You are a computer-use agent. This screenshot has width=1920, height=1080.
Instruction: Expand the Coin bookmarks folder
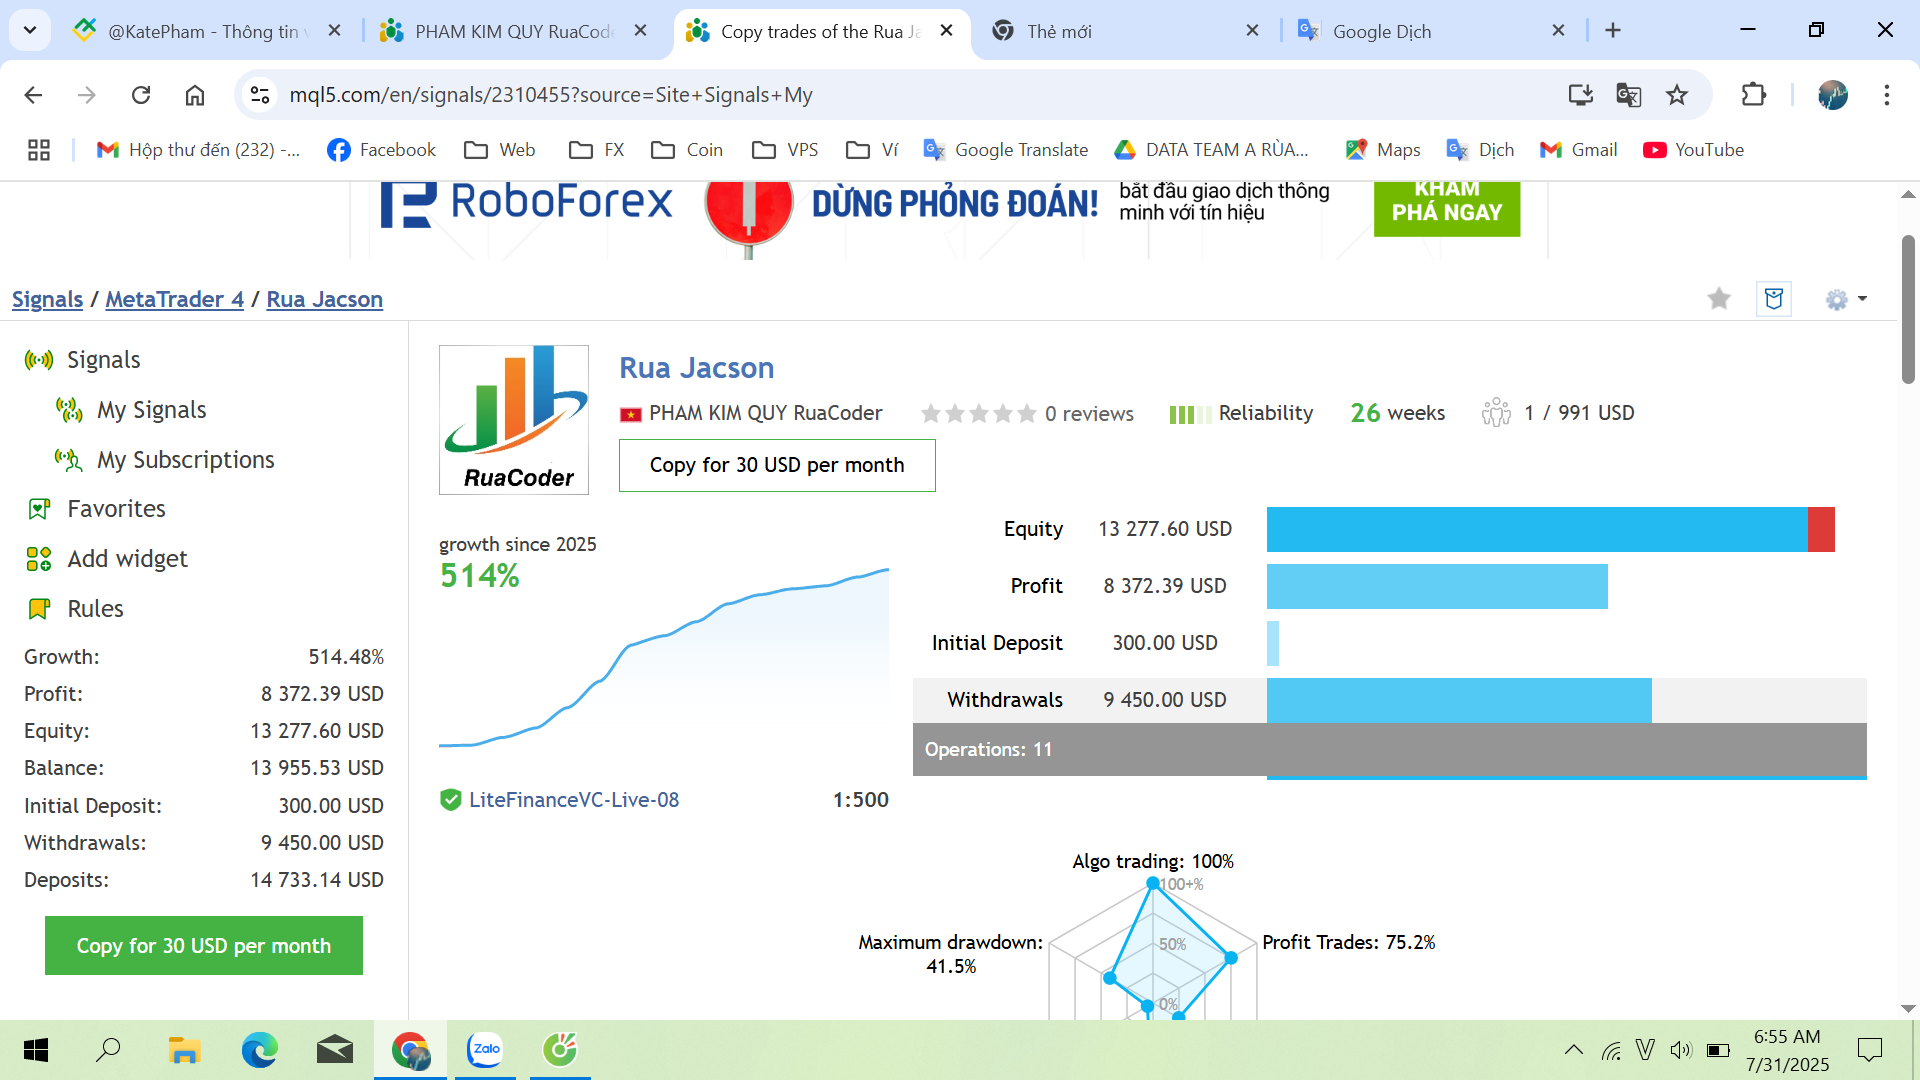point(687,150)
